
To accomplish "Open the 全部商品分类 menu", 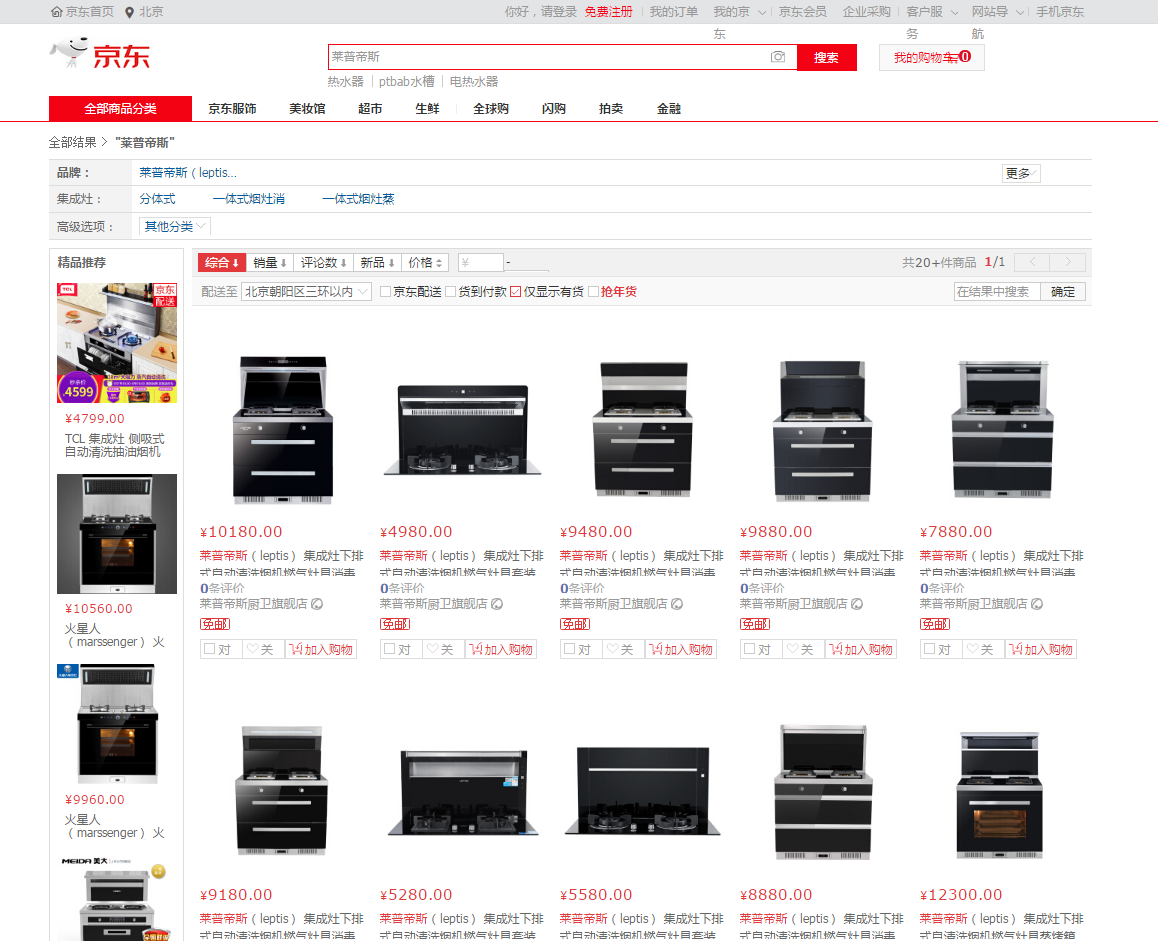I will point(120,109).
